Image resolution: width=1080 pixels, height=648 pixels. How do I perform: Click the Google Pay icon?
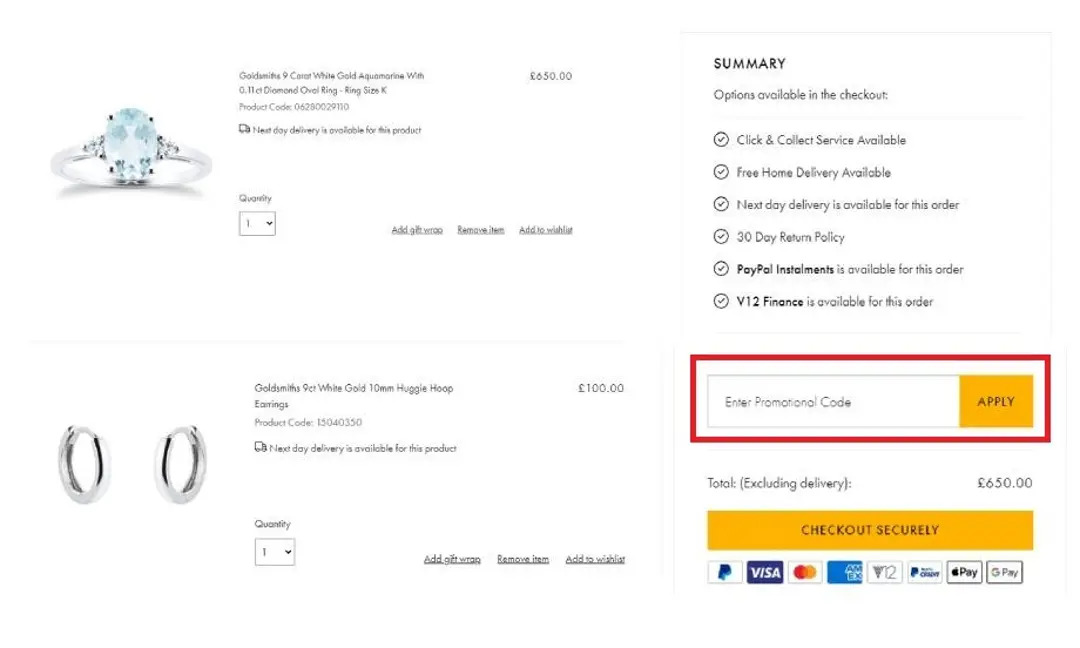tap(1004, 573)
